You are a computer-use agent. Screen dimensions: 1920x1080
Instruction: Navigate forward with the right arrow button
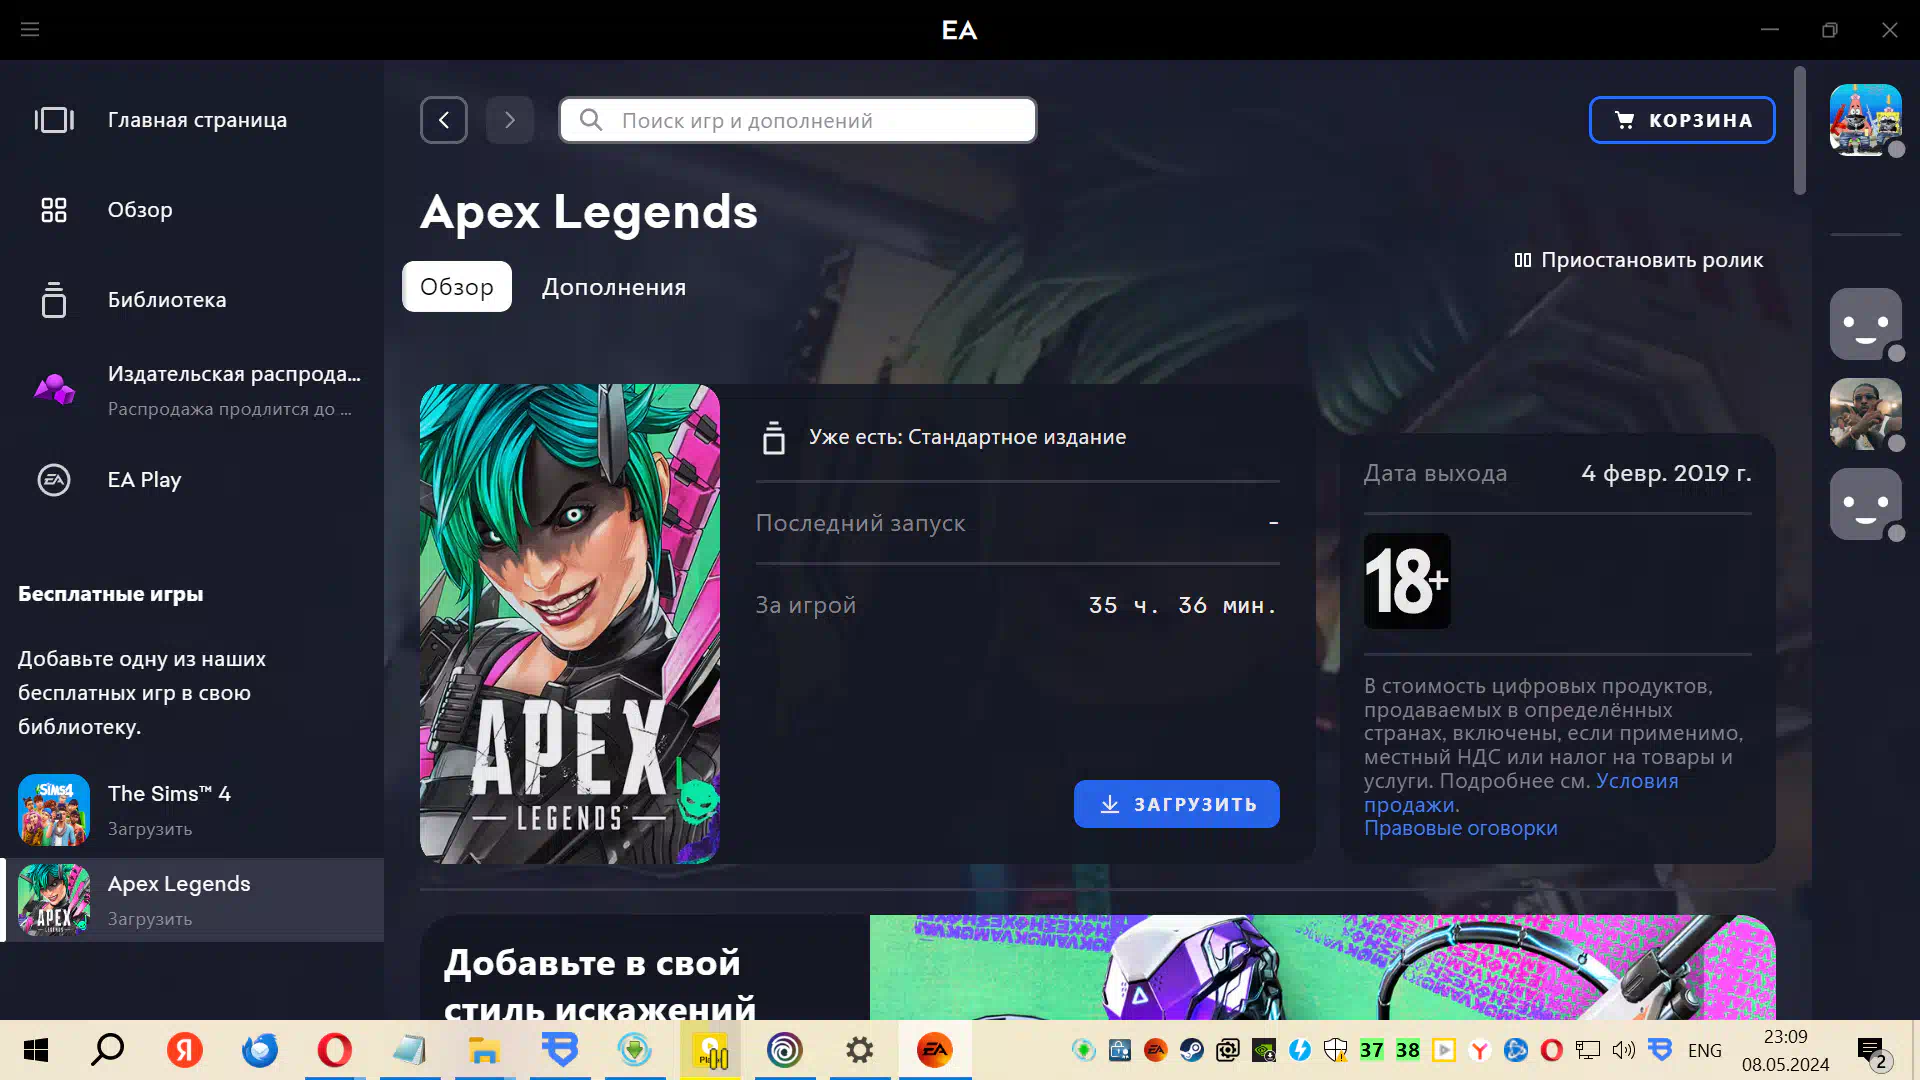(510, 120)
